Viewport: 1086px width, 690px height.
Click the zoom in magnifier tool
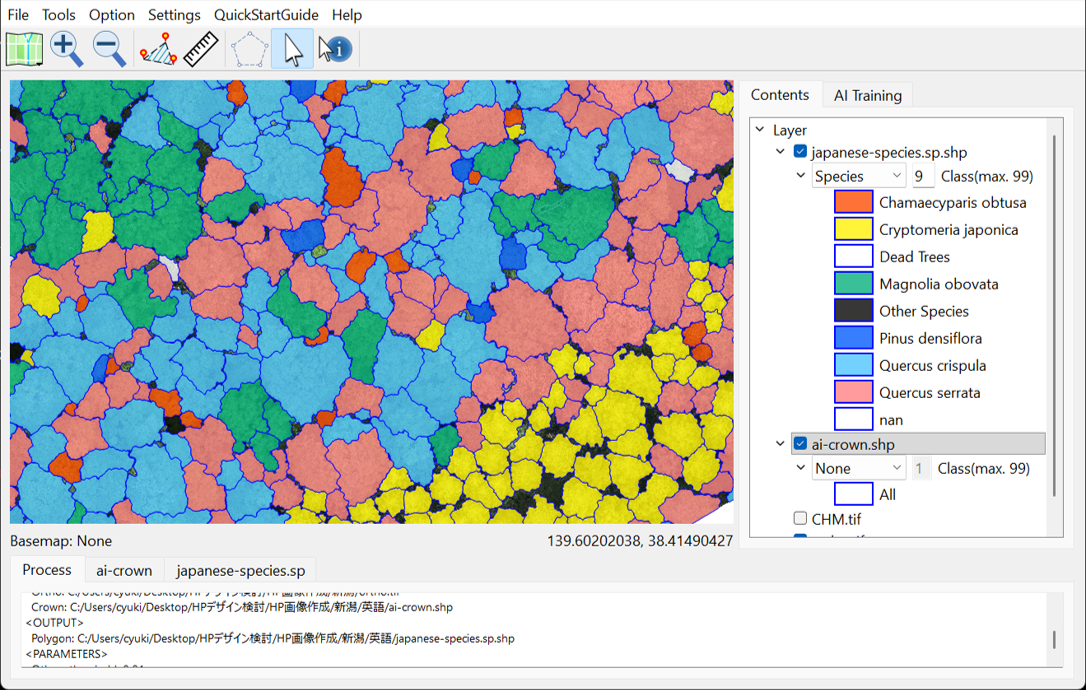pyautogui.click(x=67, y=48)
